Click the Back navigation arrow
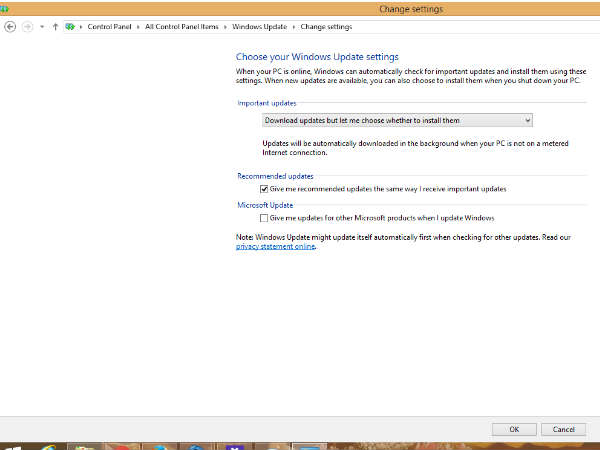The image size is (600, 450). pyautogui.click(x=10, y=26)
